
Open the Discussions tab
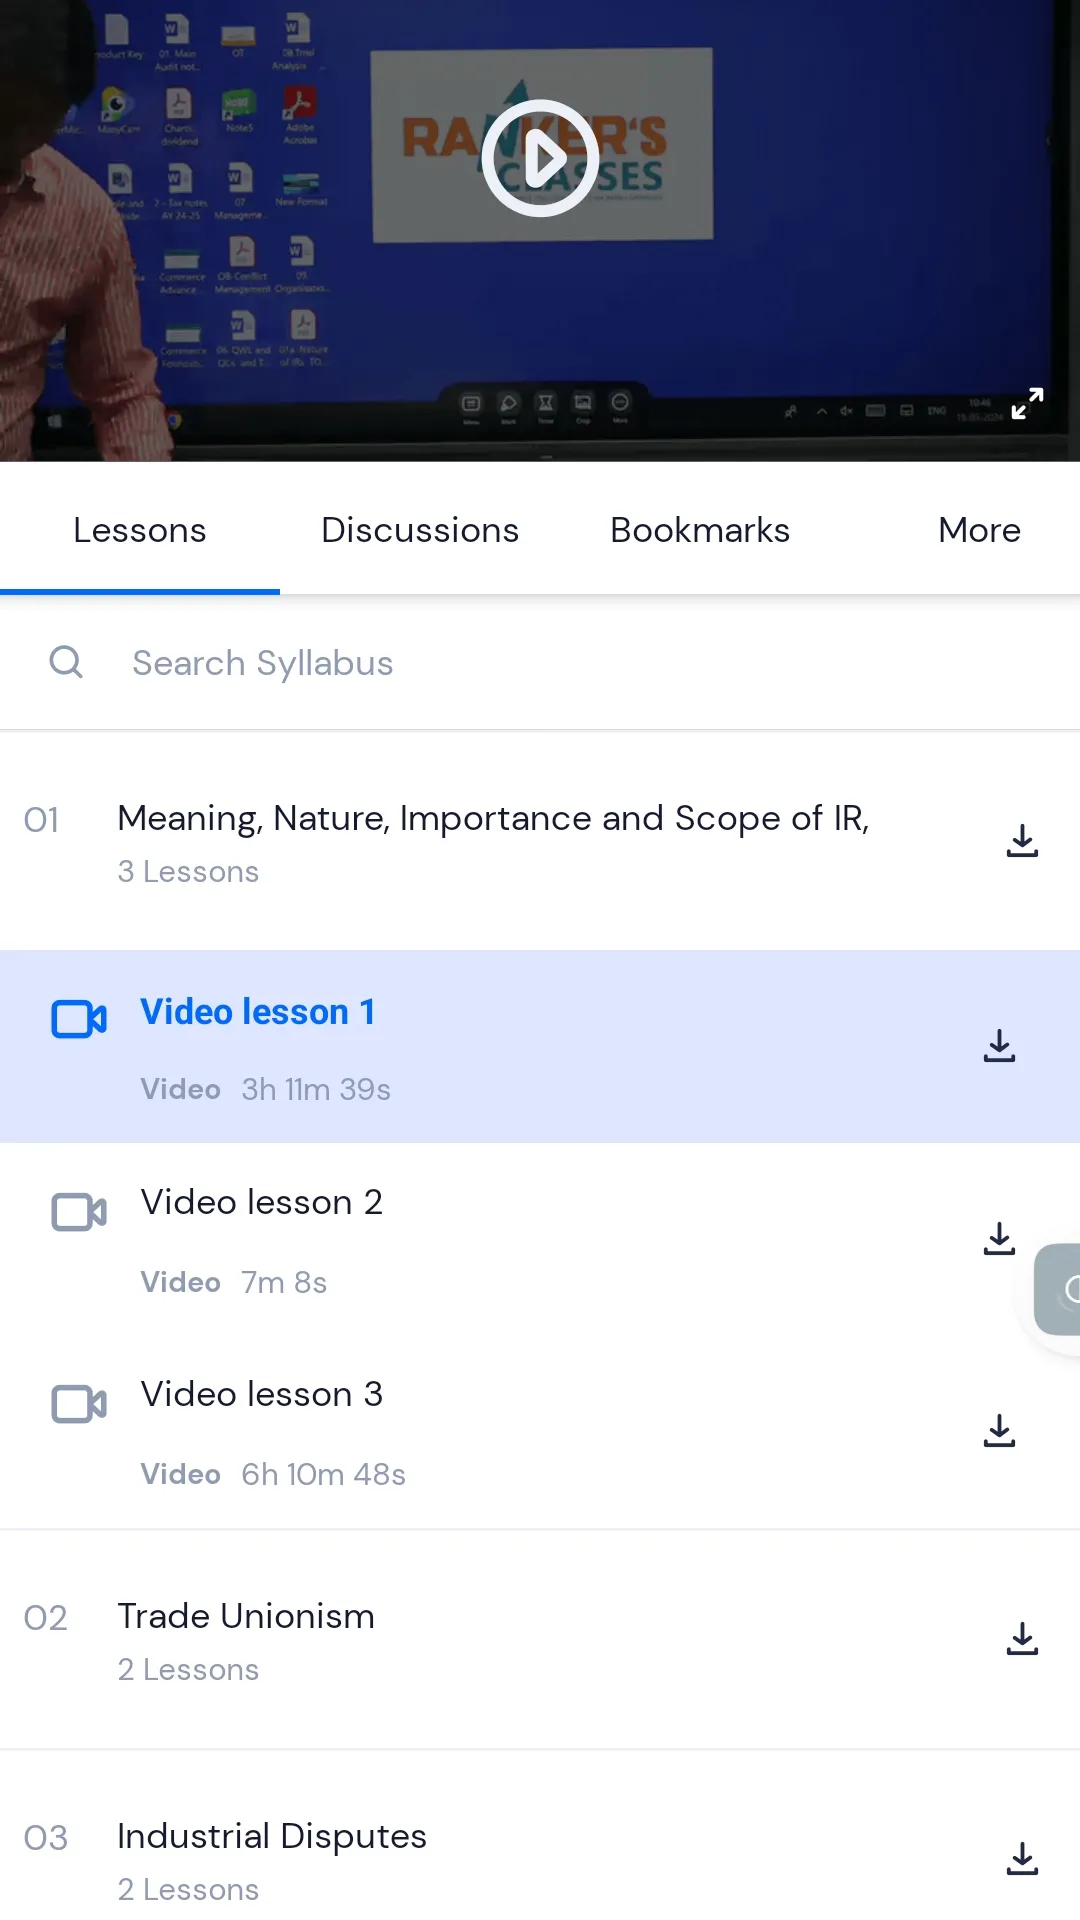coord(420,530)
